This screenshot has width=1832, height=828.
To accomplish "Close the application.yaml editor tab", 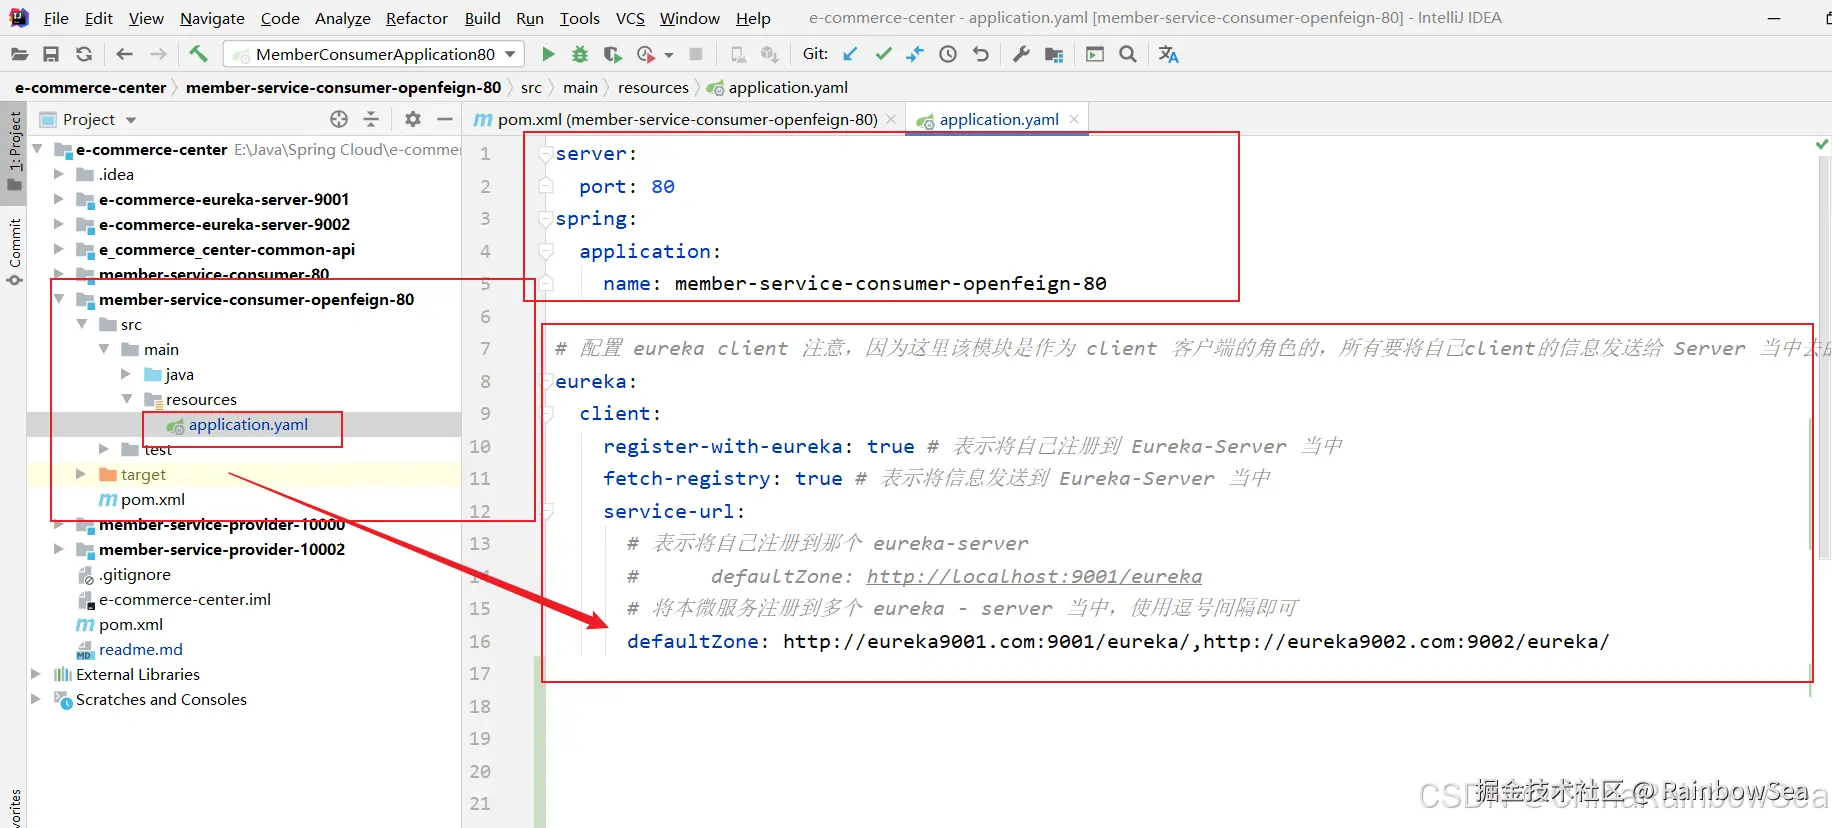I will [1074, 119].
